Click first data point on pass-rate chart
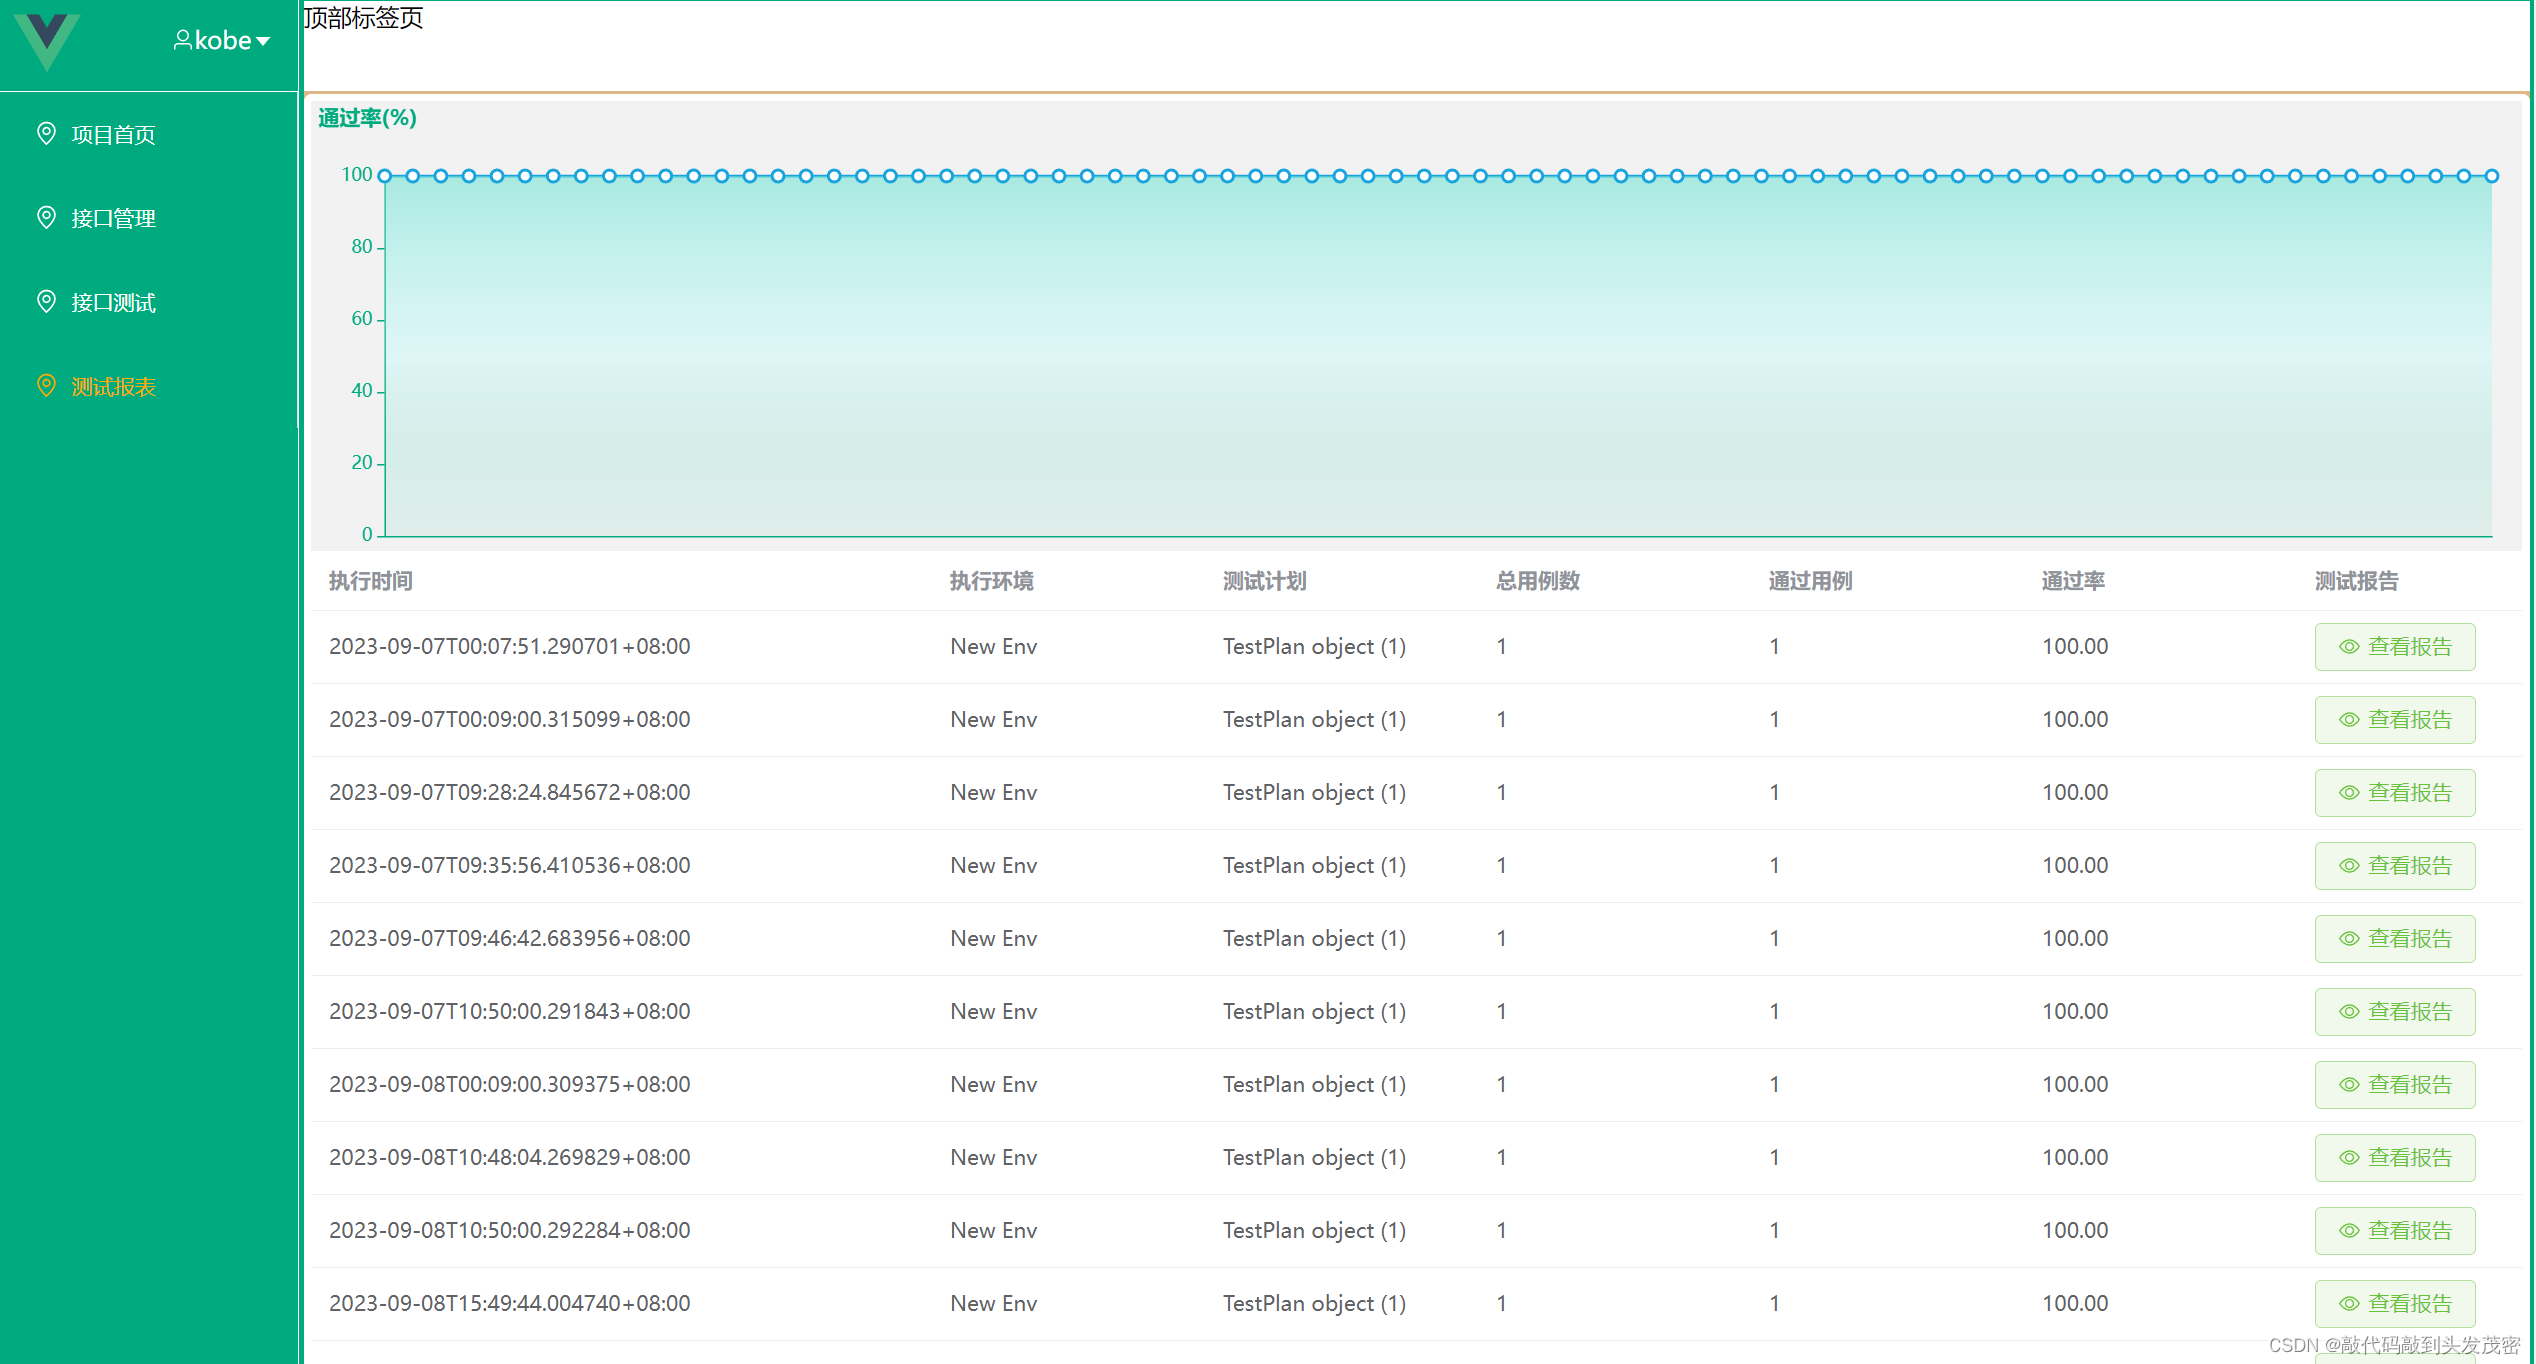Viewport: 2536px width, 1364px height. tap(385, 176)
